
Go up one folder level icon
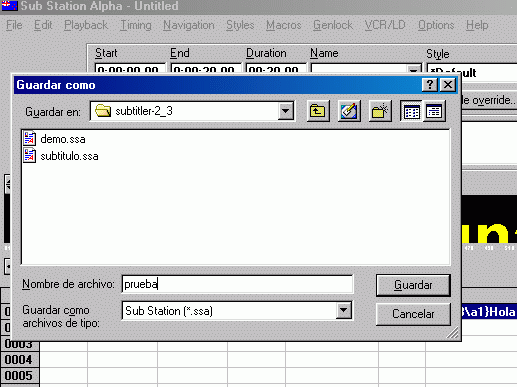tap(318, 111)
